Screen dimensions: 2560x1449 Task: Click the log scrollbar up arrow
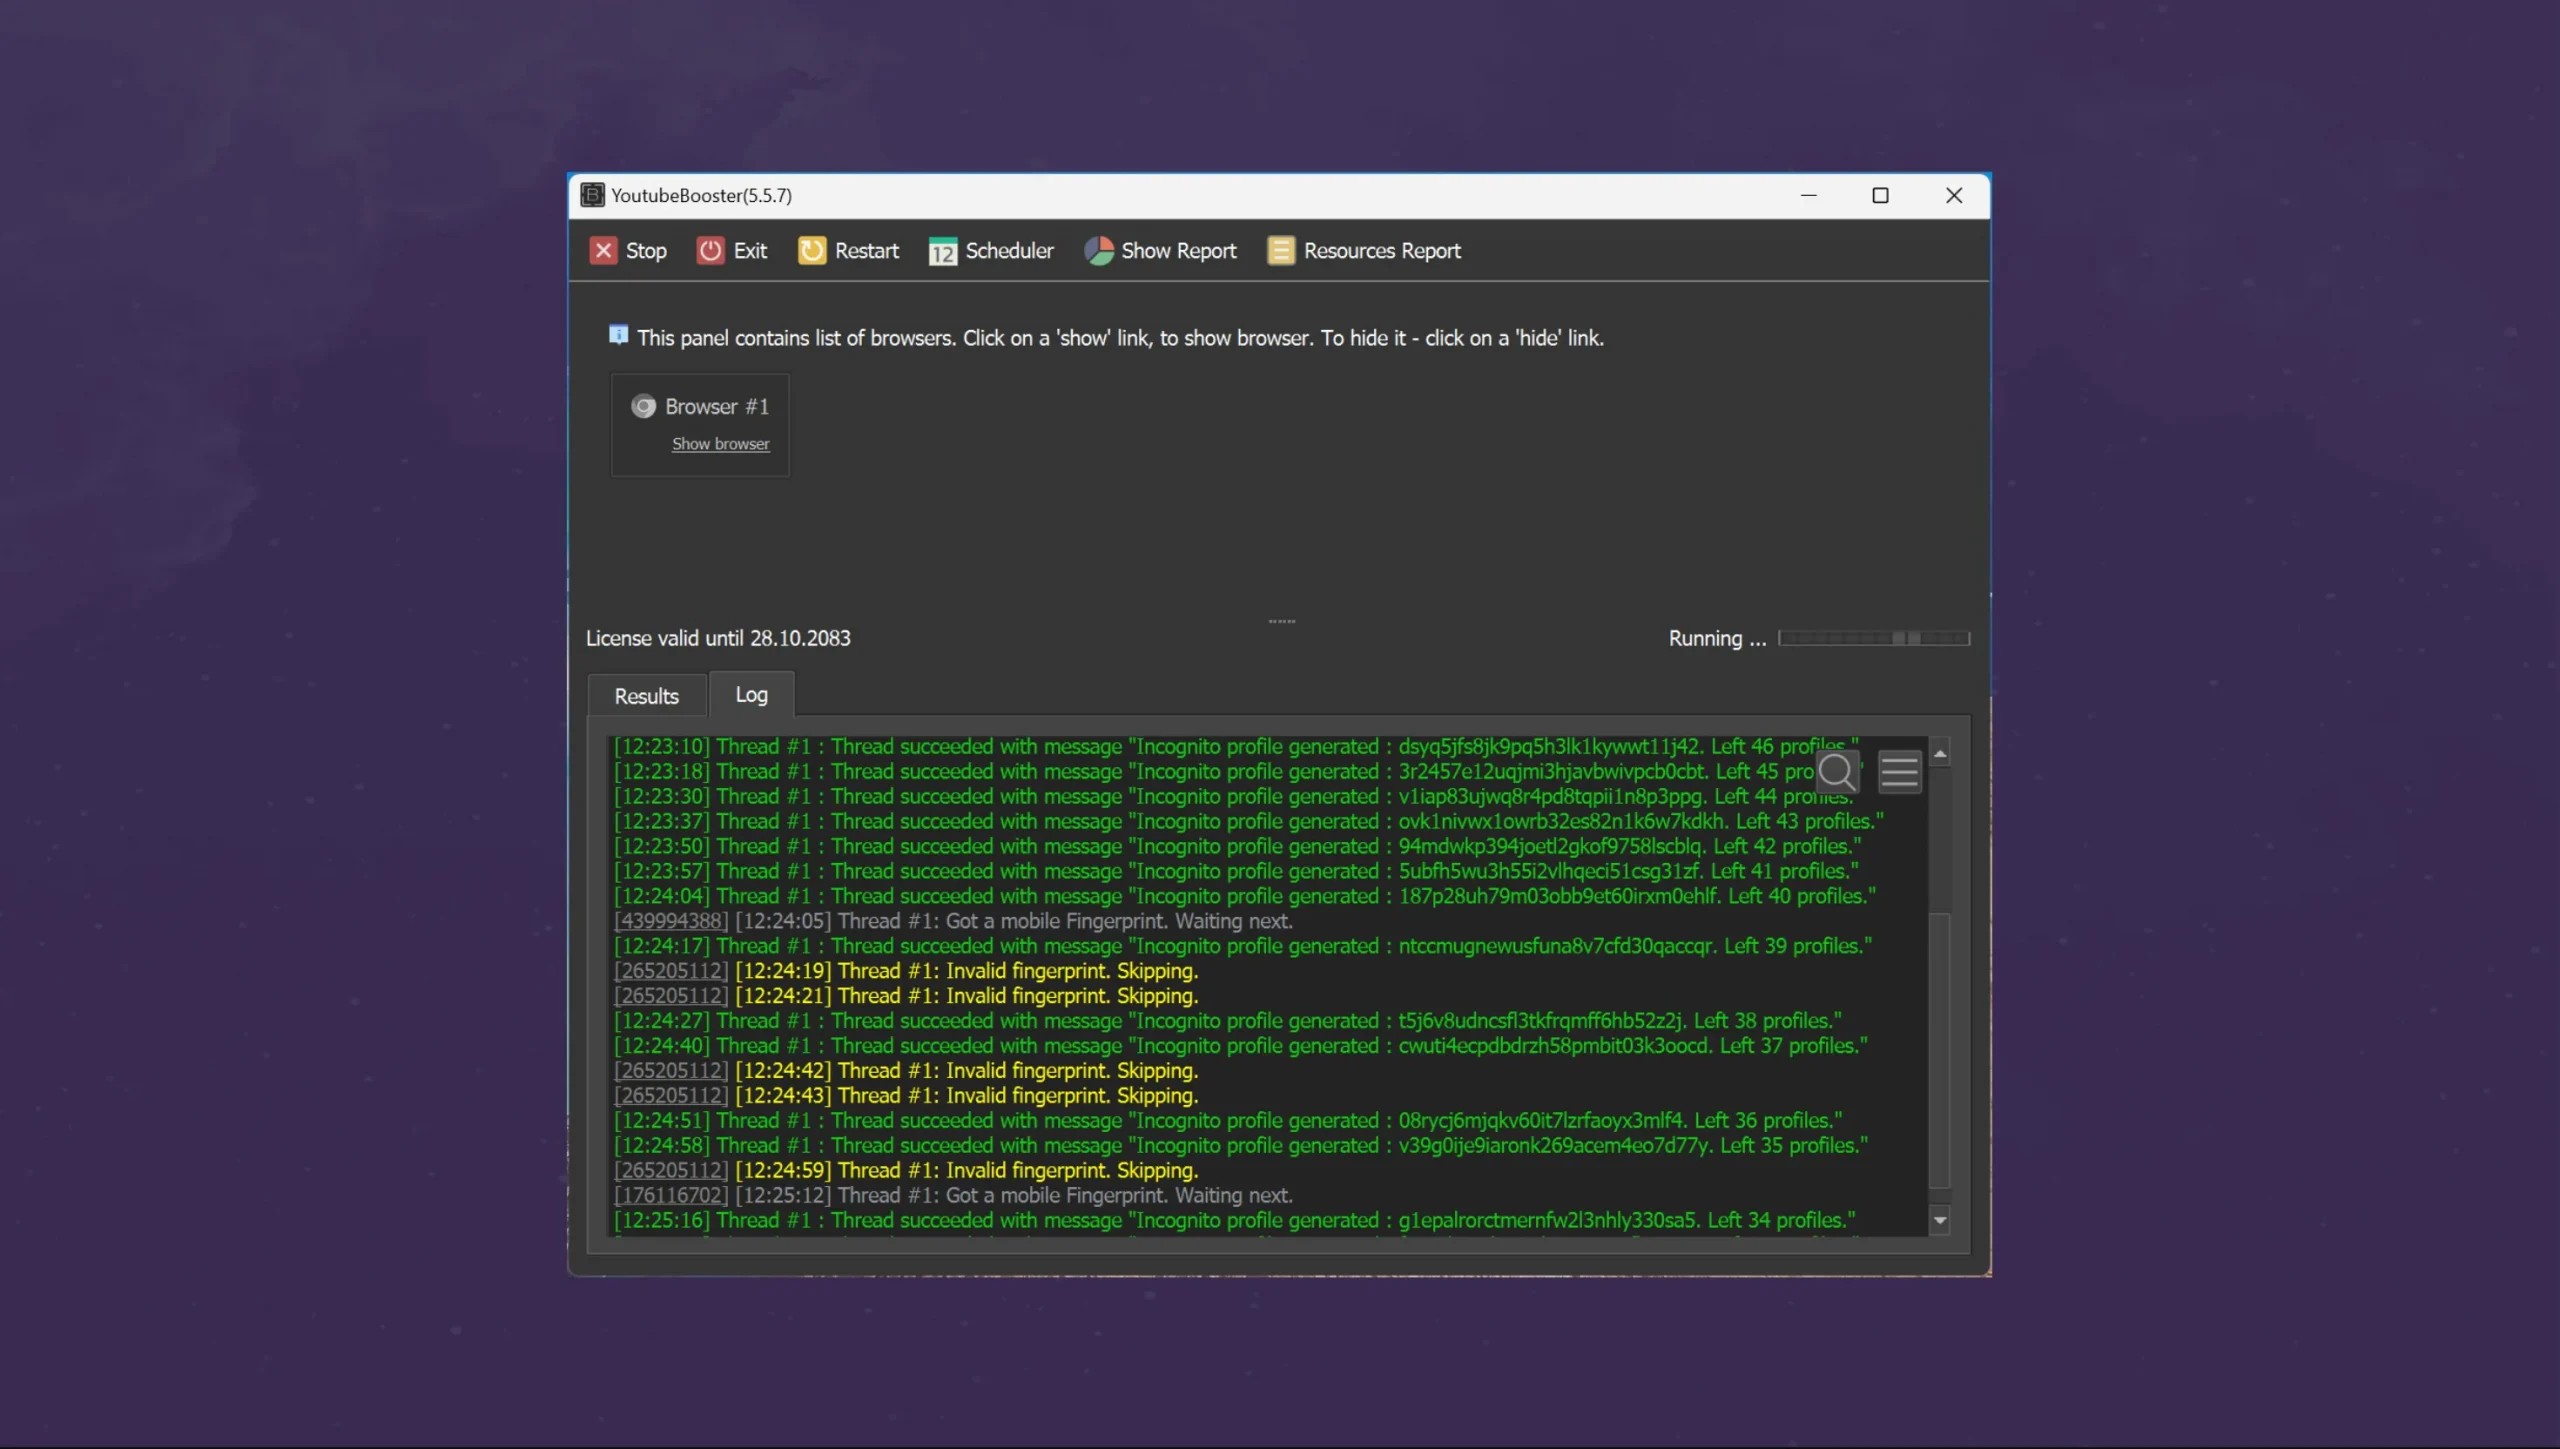coord(1940,753)
